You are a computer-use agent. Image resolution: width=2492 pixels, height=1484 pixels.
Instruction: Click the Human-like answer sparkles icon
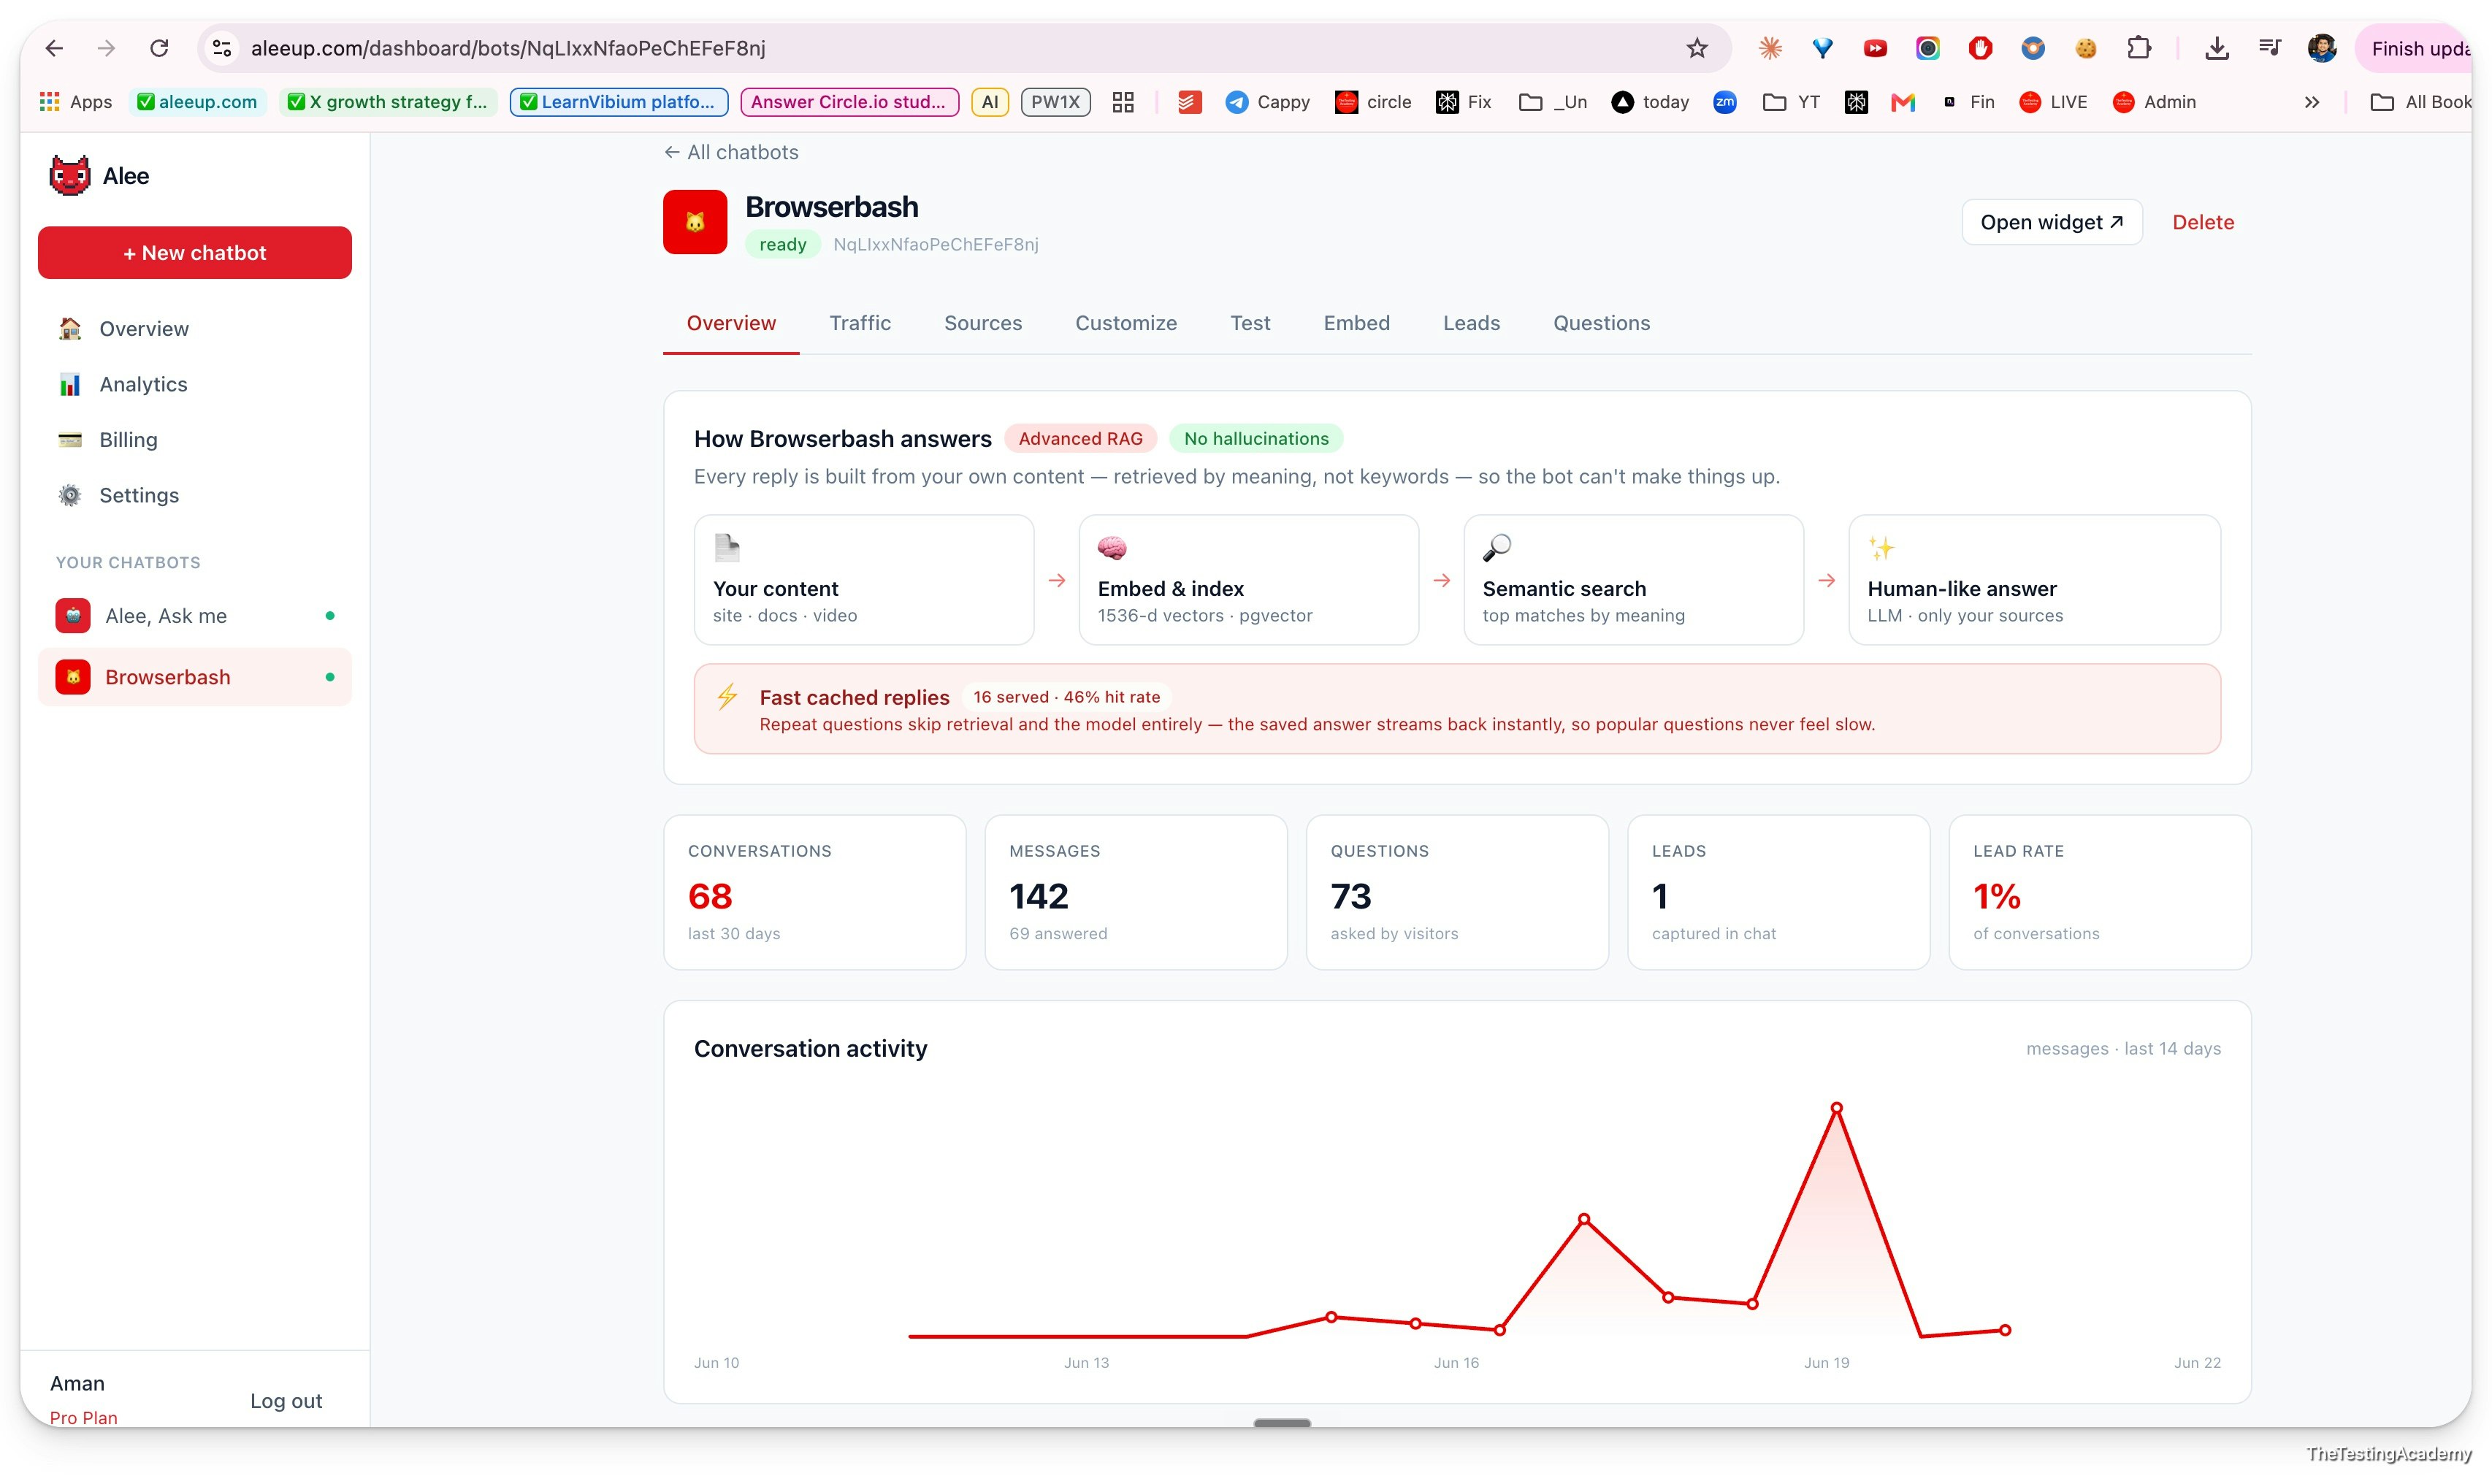(x=1881, y=548)
